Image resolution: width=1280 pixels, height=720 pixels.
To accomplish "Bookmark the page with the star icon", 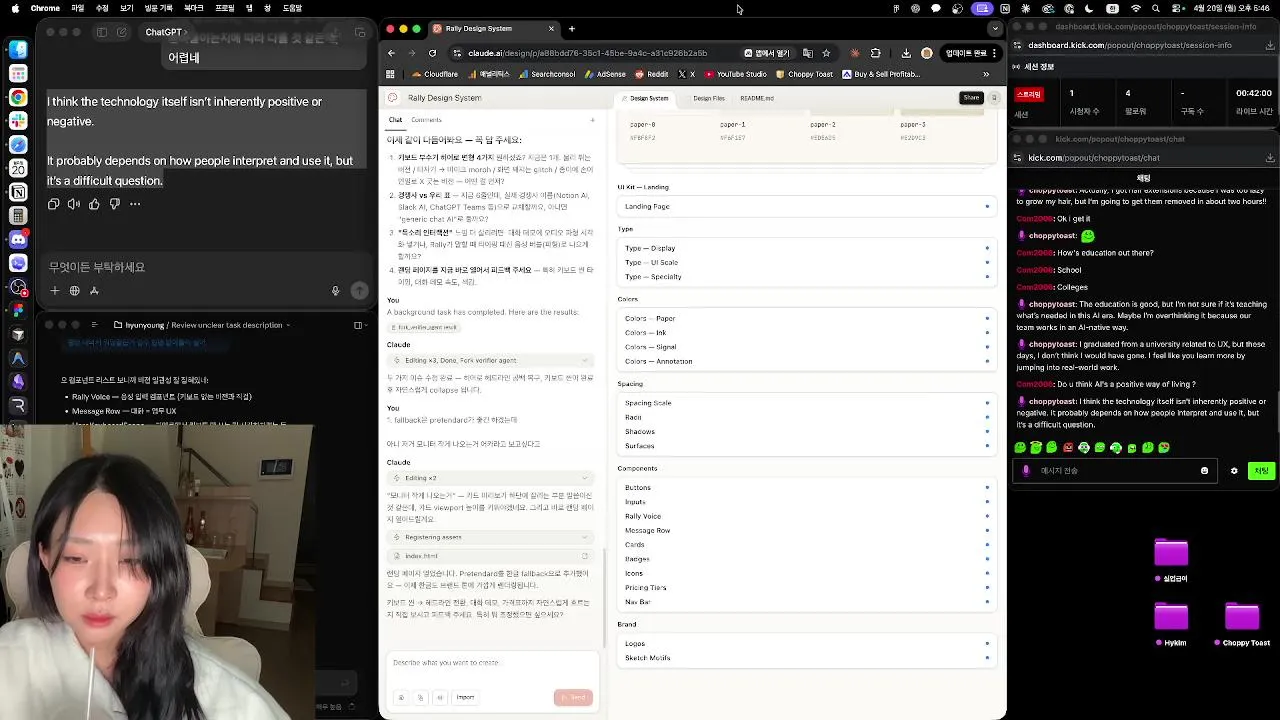I will [x=826, y=53].
